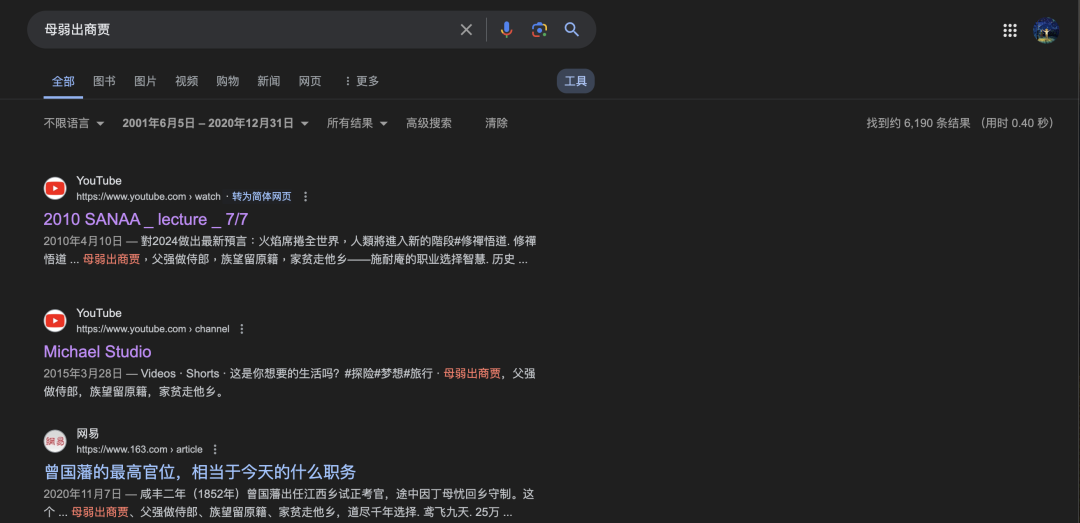Switch to the 图片 tab

pyautogui.click(x=145, y=81)
